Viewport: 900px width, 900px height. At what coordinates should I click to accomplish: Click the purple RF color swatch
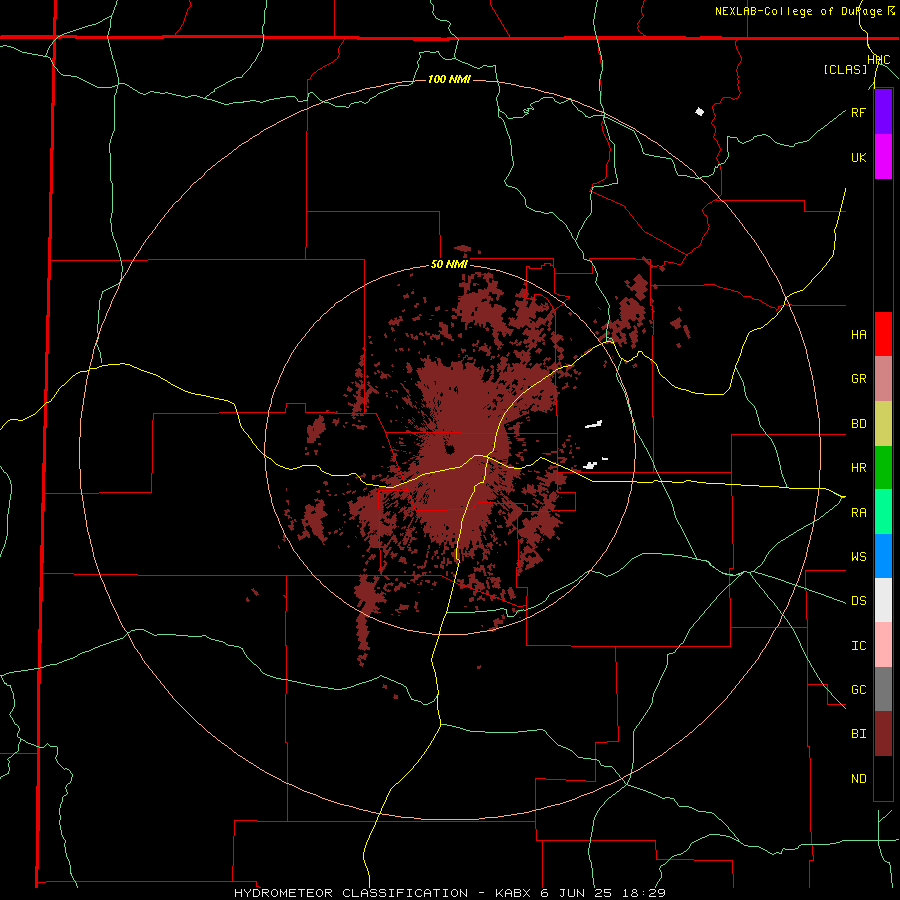click(x=883, y=112)
